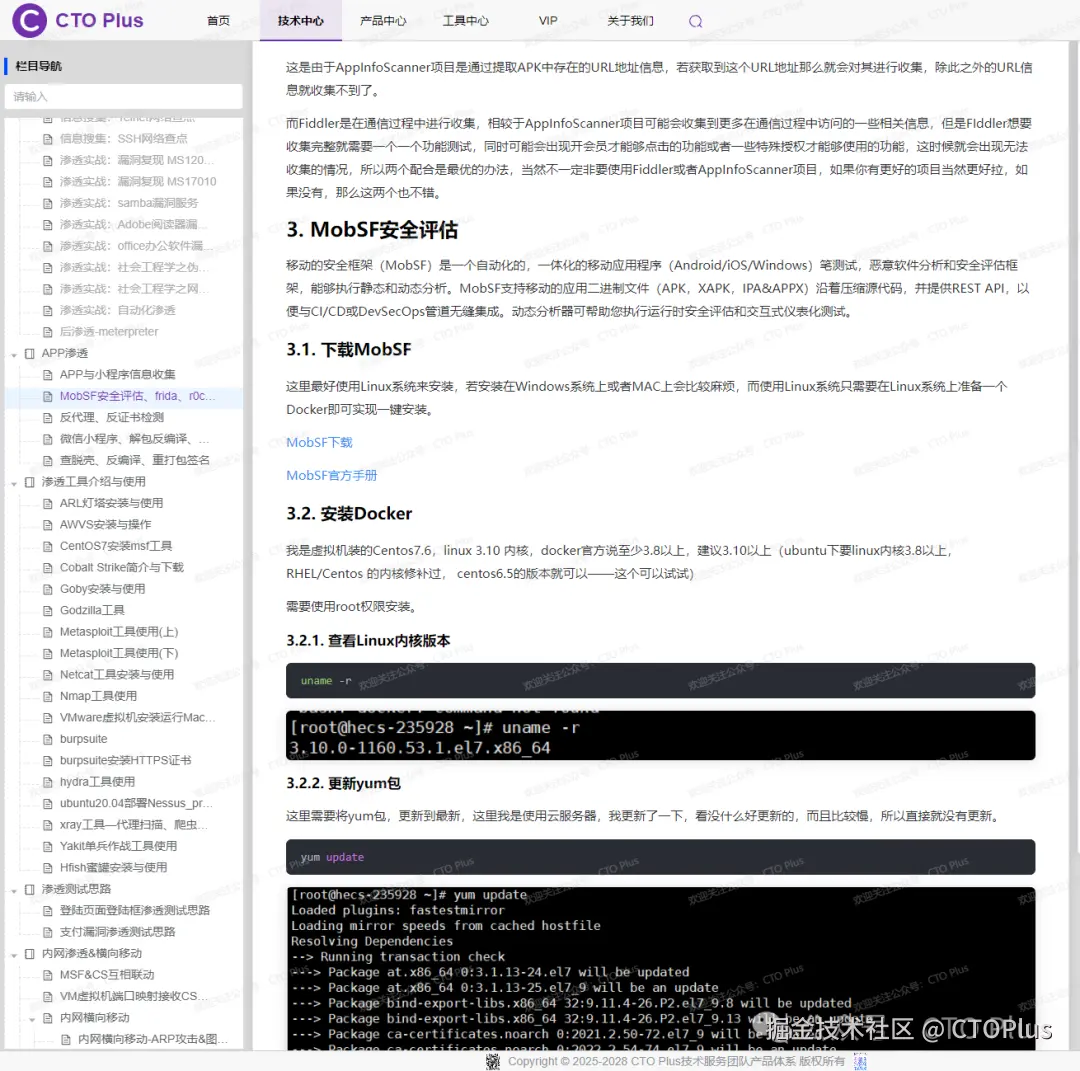Open AWVS安装与操作 article
This screenshot has width=1080, height=1071.
point(105,524)
